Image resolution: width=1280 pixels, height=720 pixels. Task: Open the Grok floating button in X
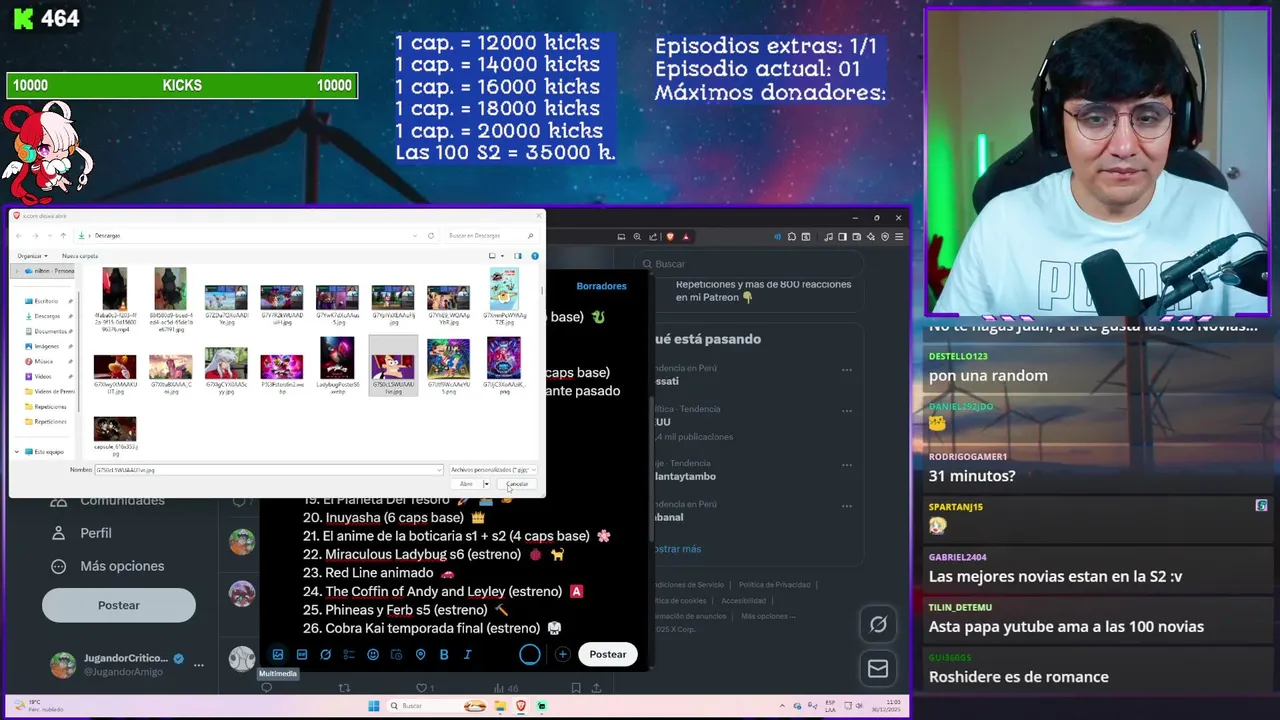point(878,624)
